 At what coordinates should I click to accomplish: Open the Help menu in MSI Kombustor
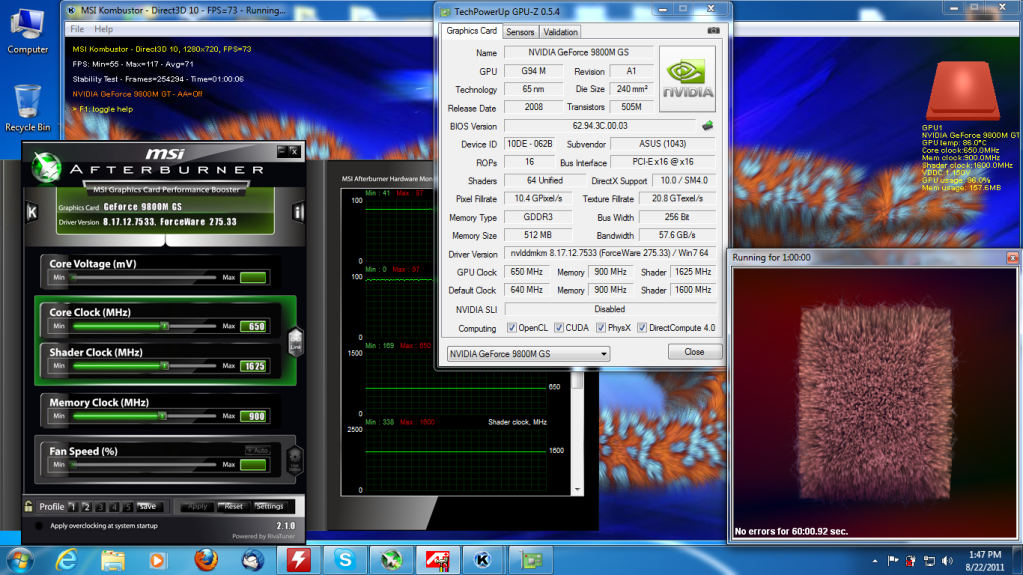103,29
